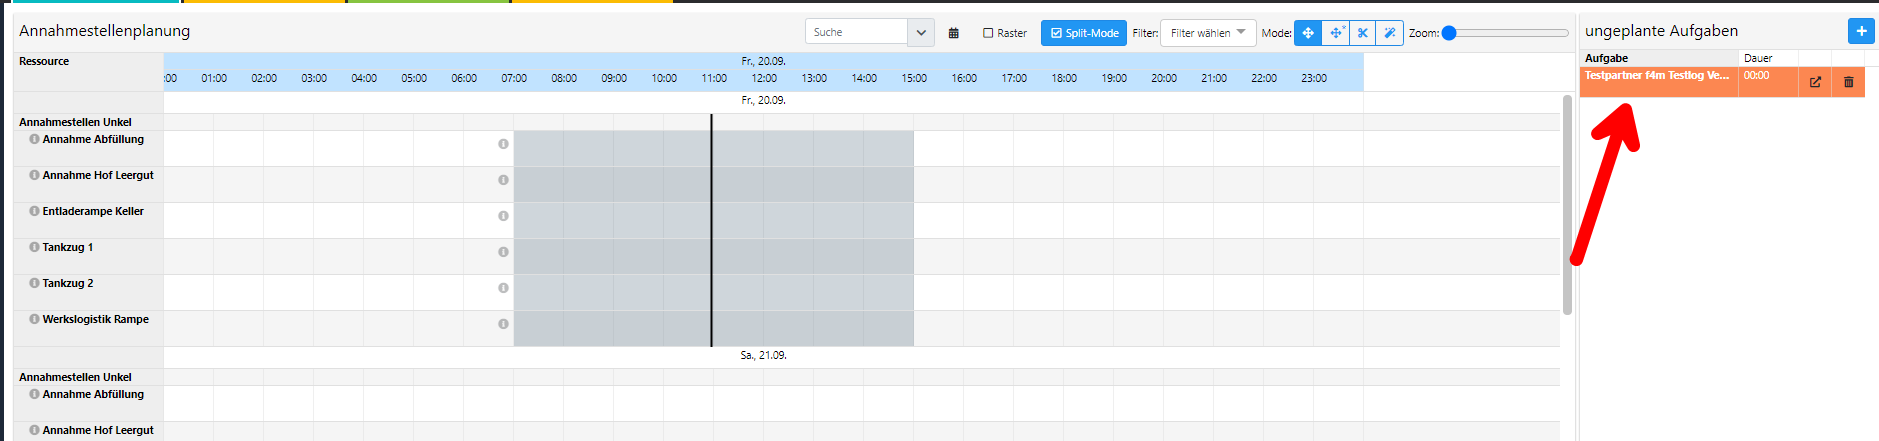1879x441 pixels.
Task: Expand the Filter wählen dropdown
Action: click(x=1208, y=33)
